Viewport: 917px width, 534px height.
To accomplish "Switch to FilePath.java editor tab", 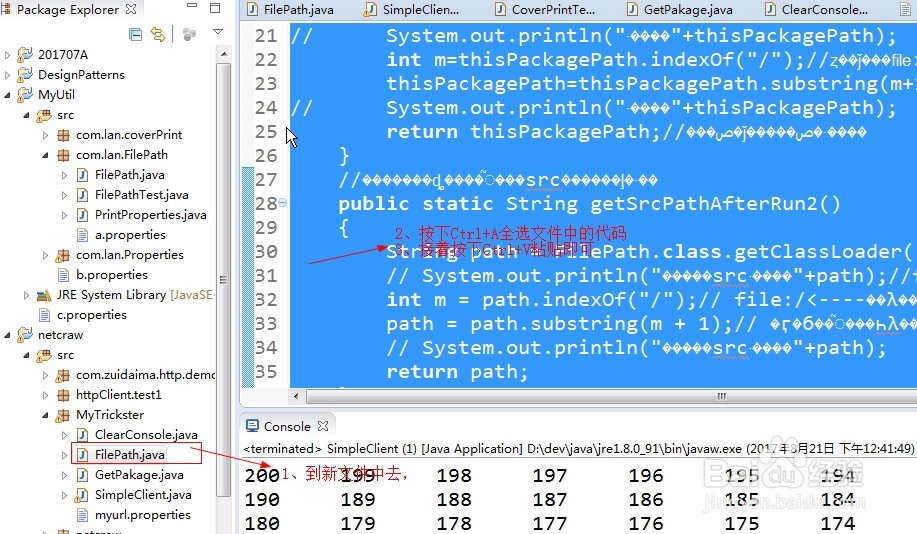I will [290, 9].
